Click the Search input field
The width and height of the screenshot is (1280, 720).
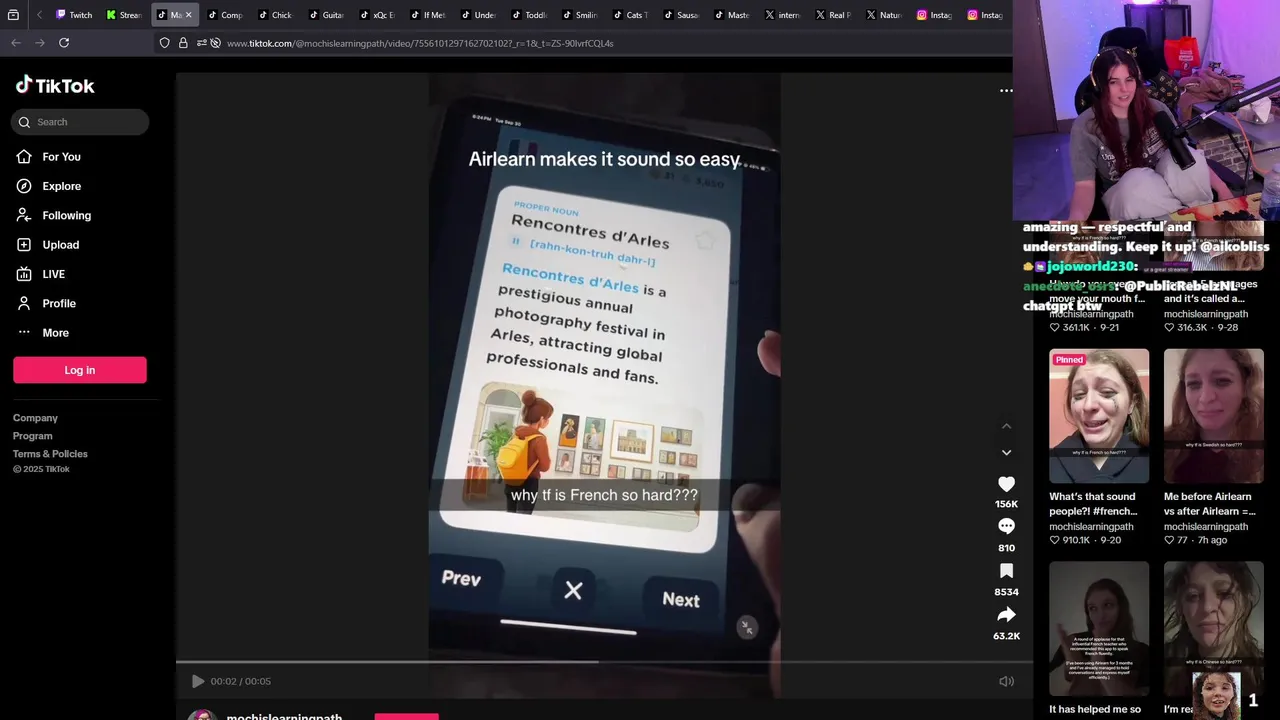coord(80,122)
